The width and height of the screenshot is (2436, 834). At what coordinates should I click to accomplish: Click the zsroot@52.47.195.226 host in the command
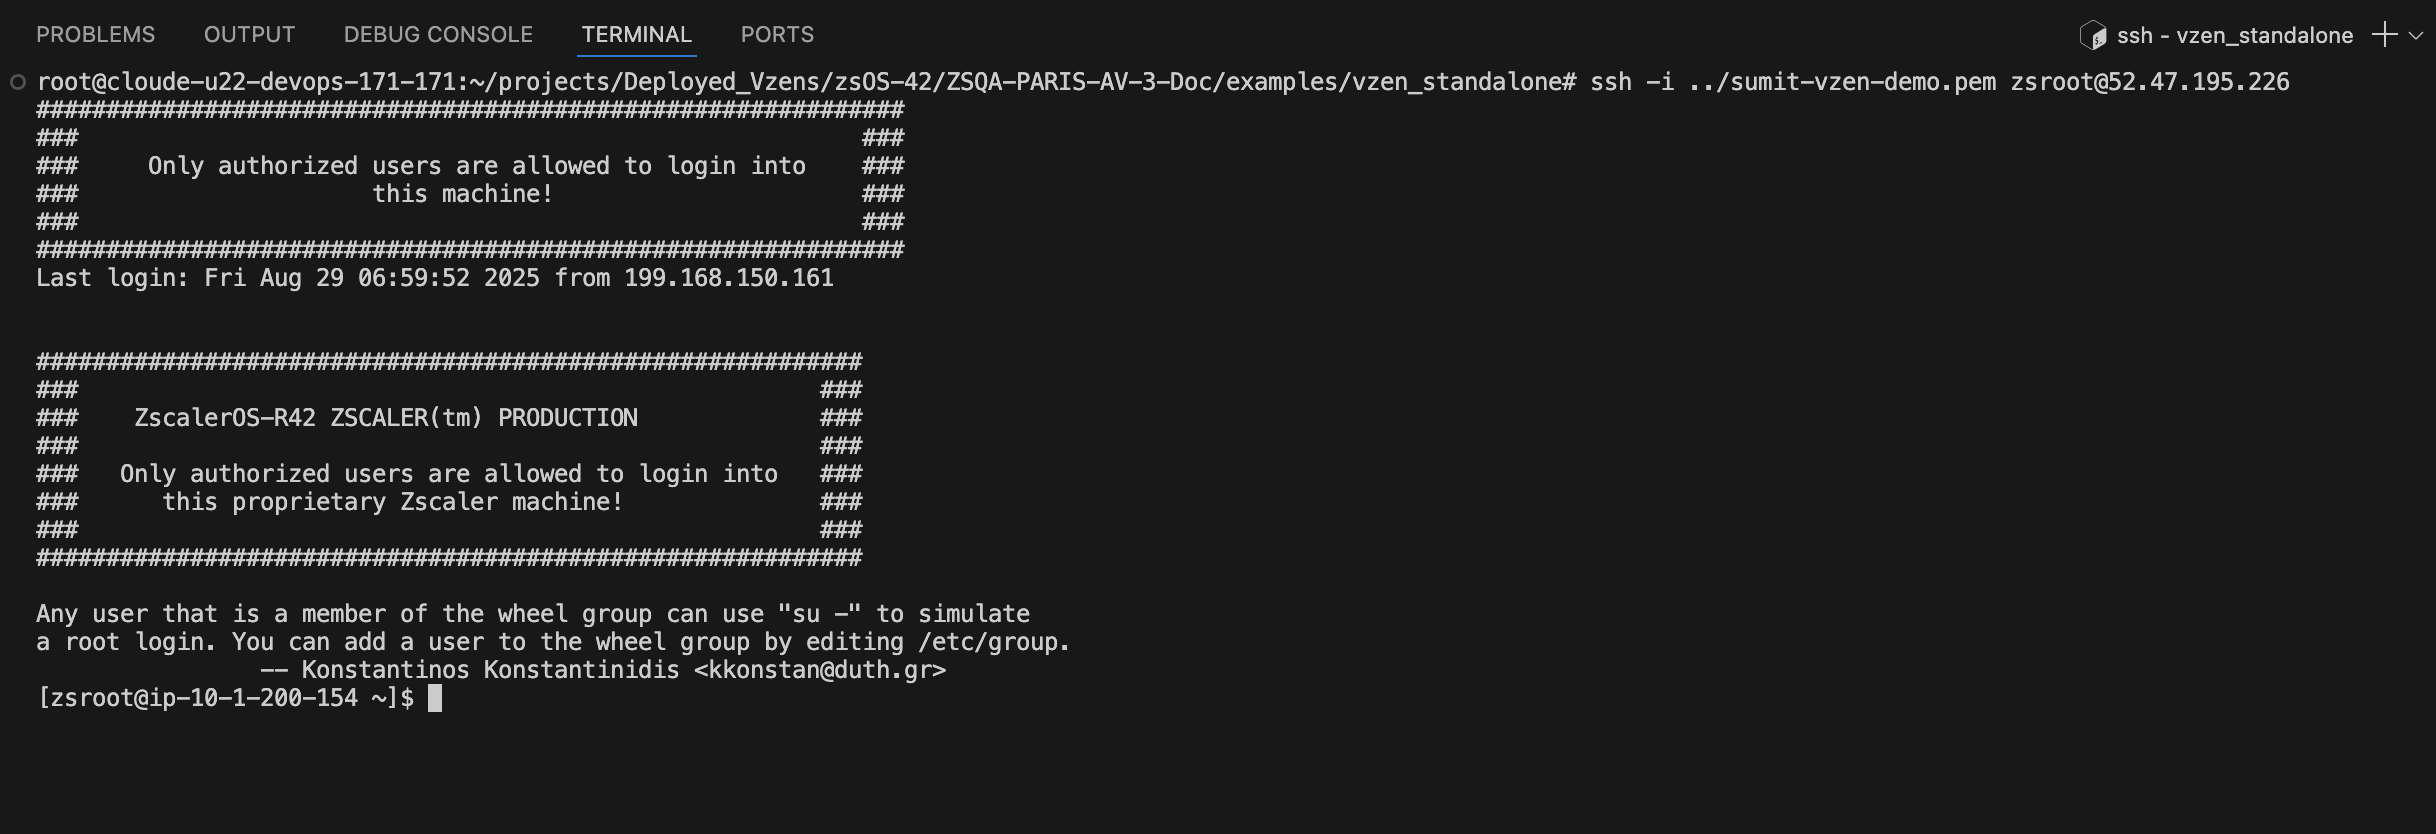(x=2149, y=82)
